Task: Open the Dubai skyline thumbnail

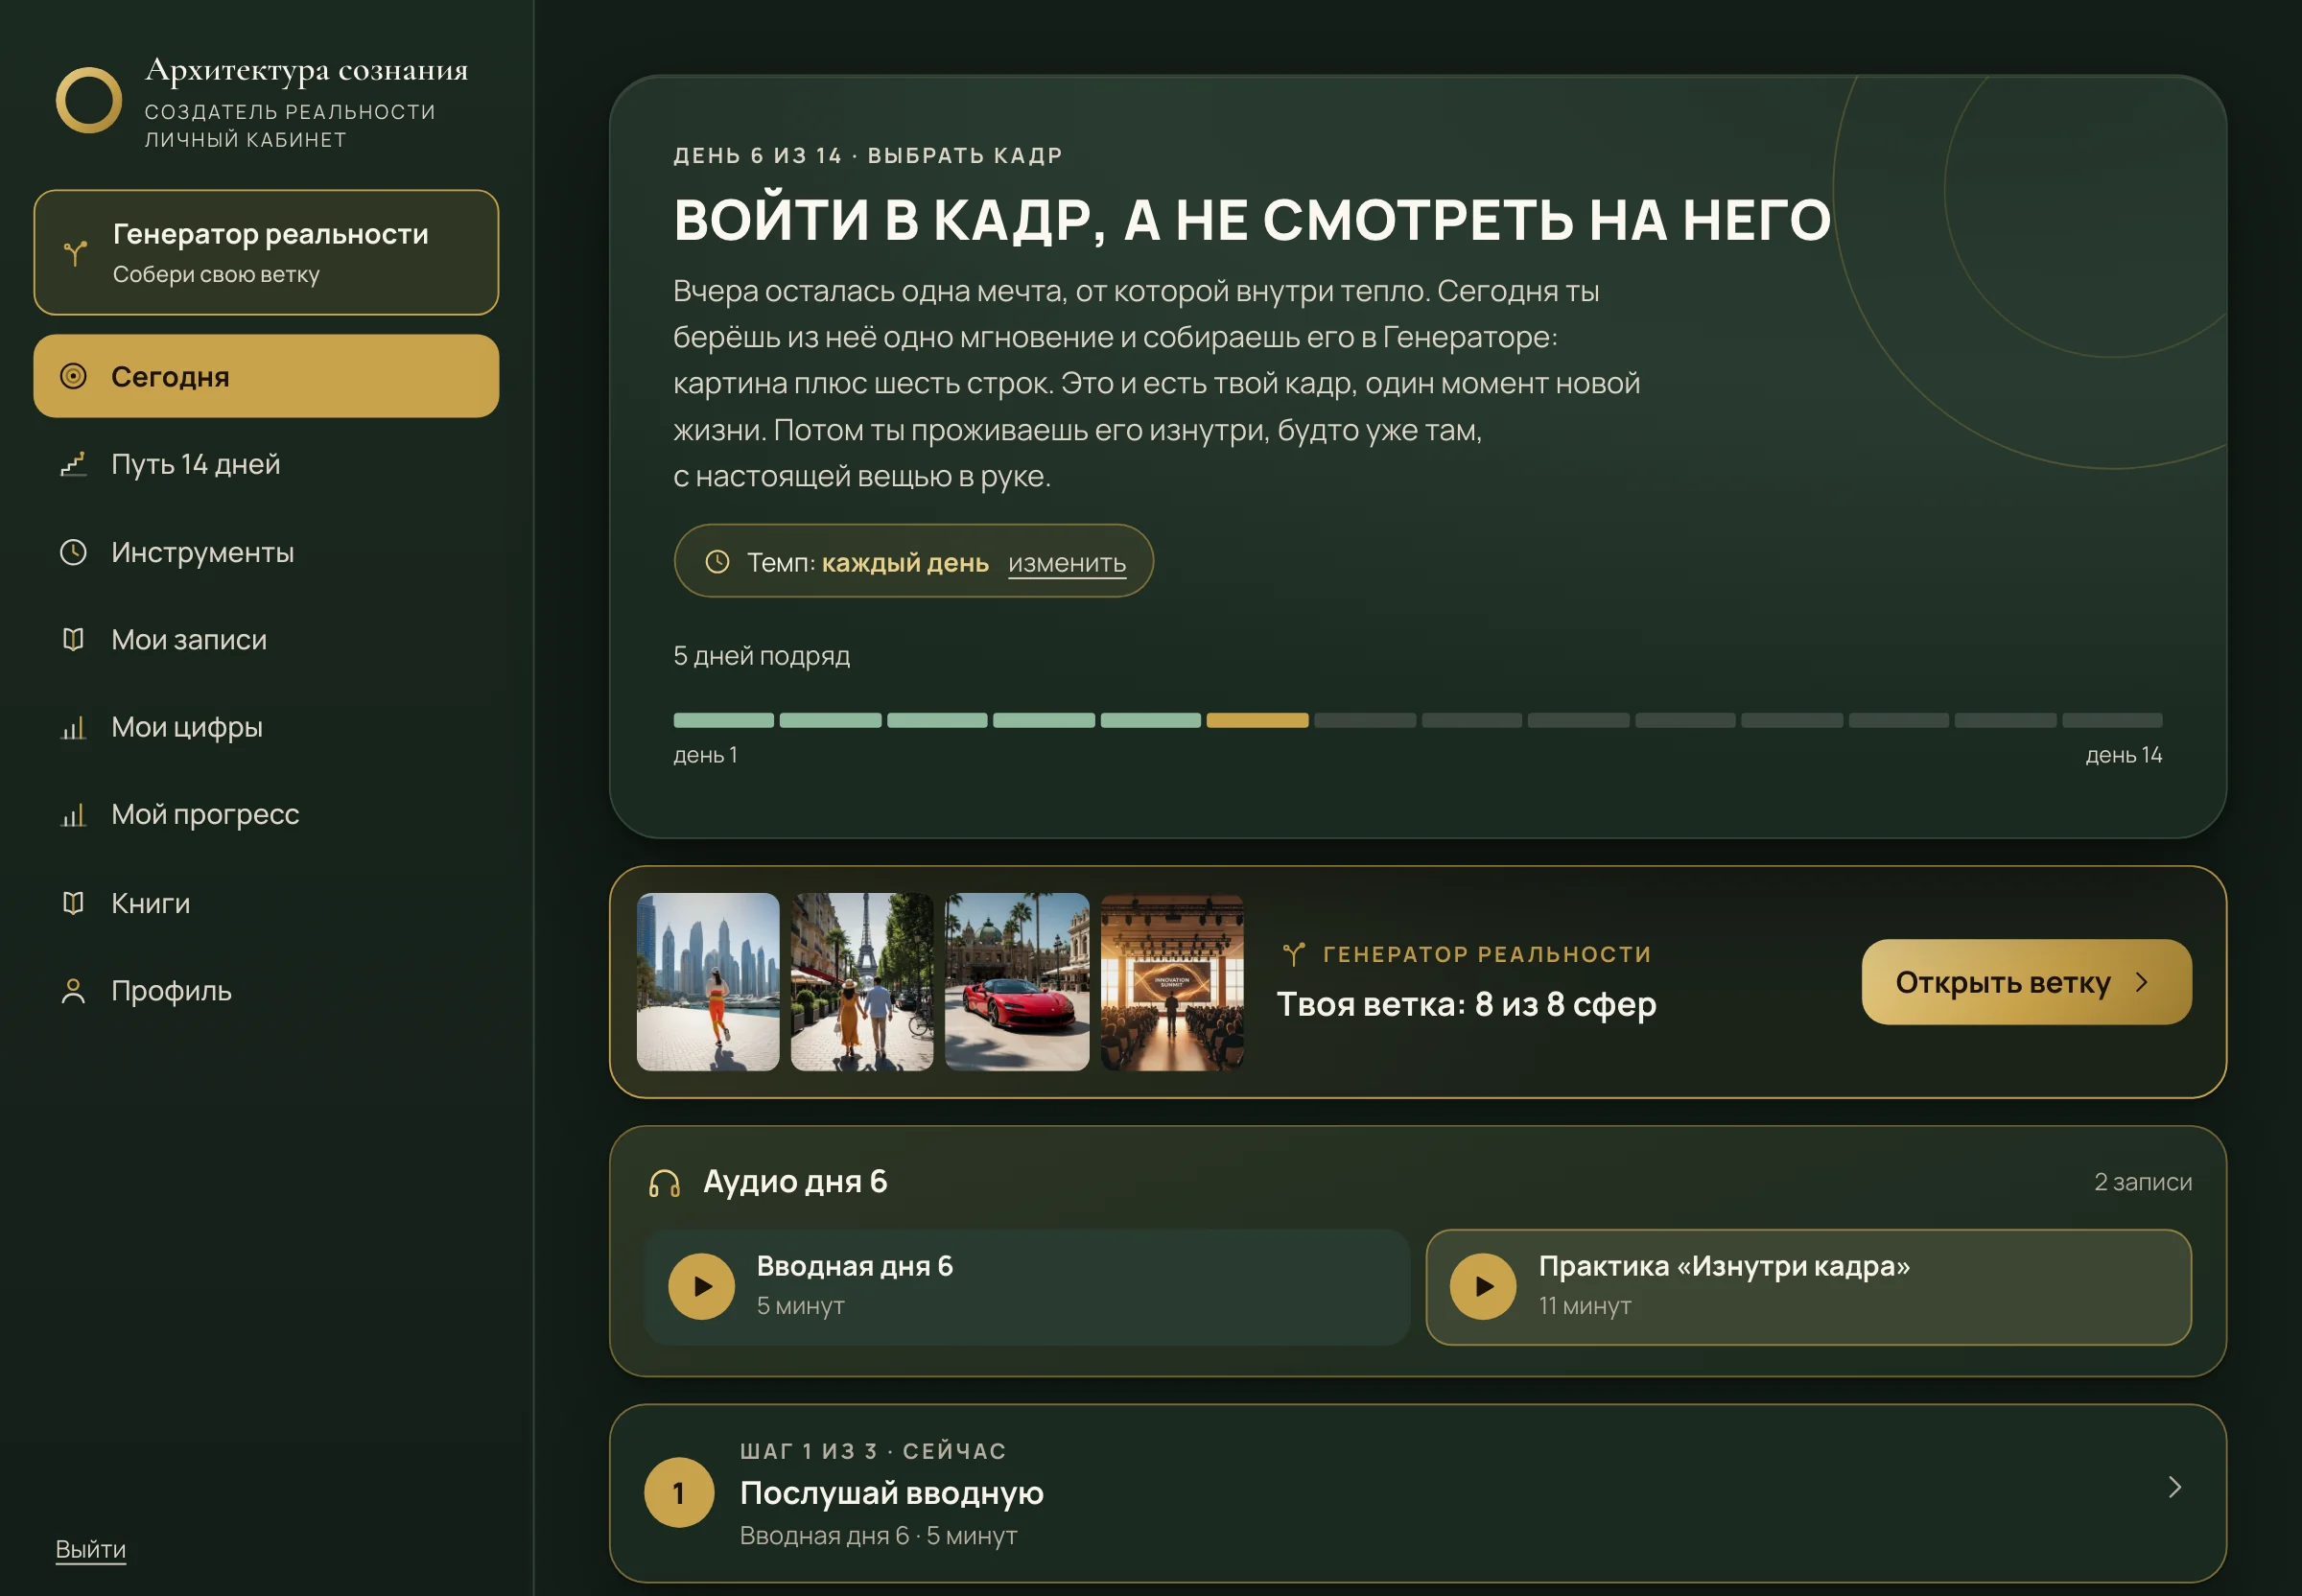Action: click(x=708, y=982)
